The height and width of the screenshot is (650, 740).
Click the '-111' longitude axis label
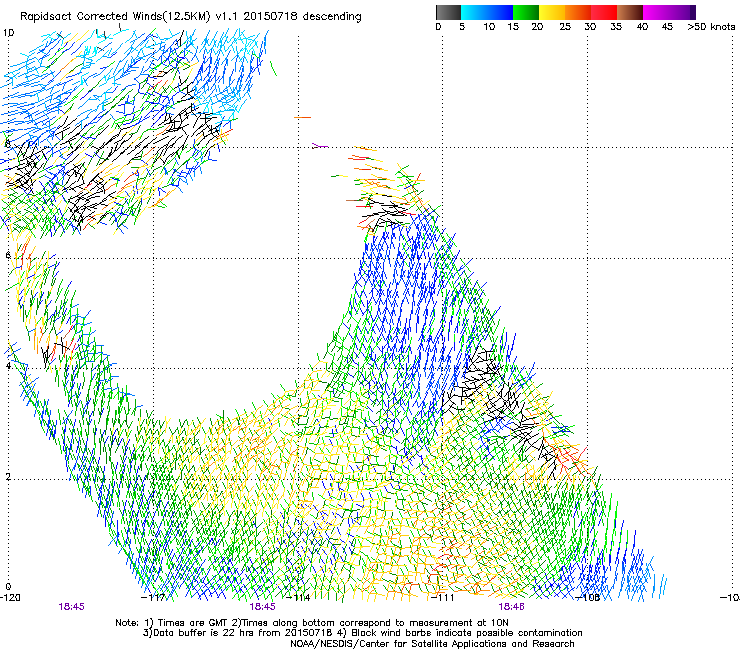442,598
